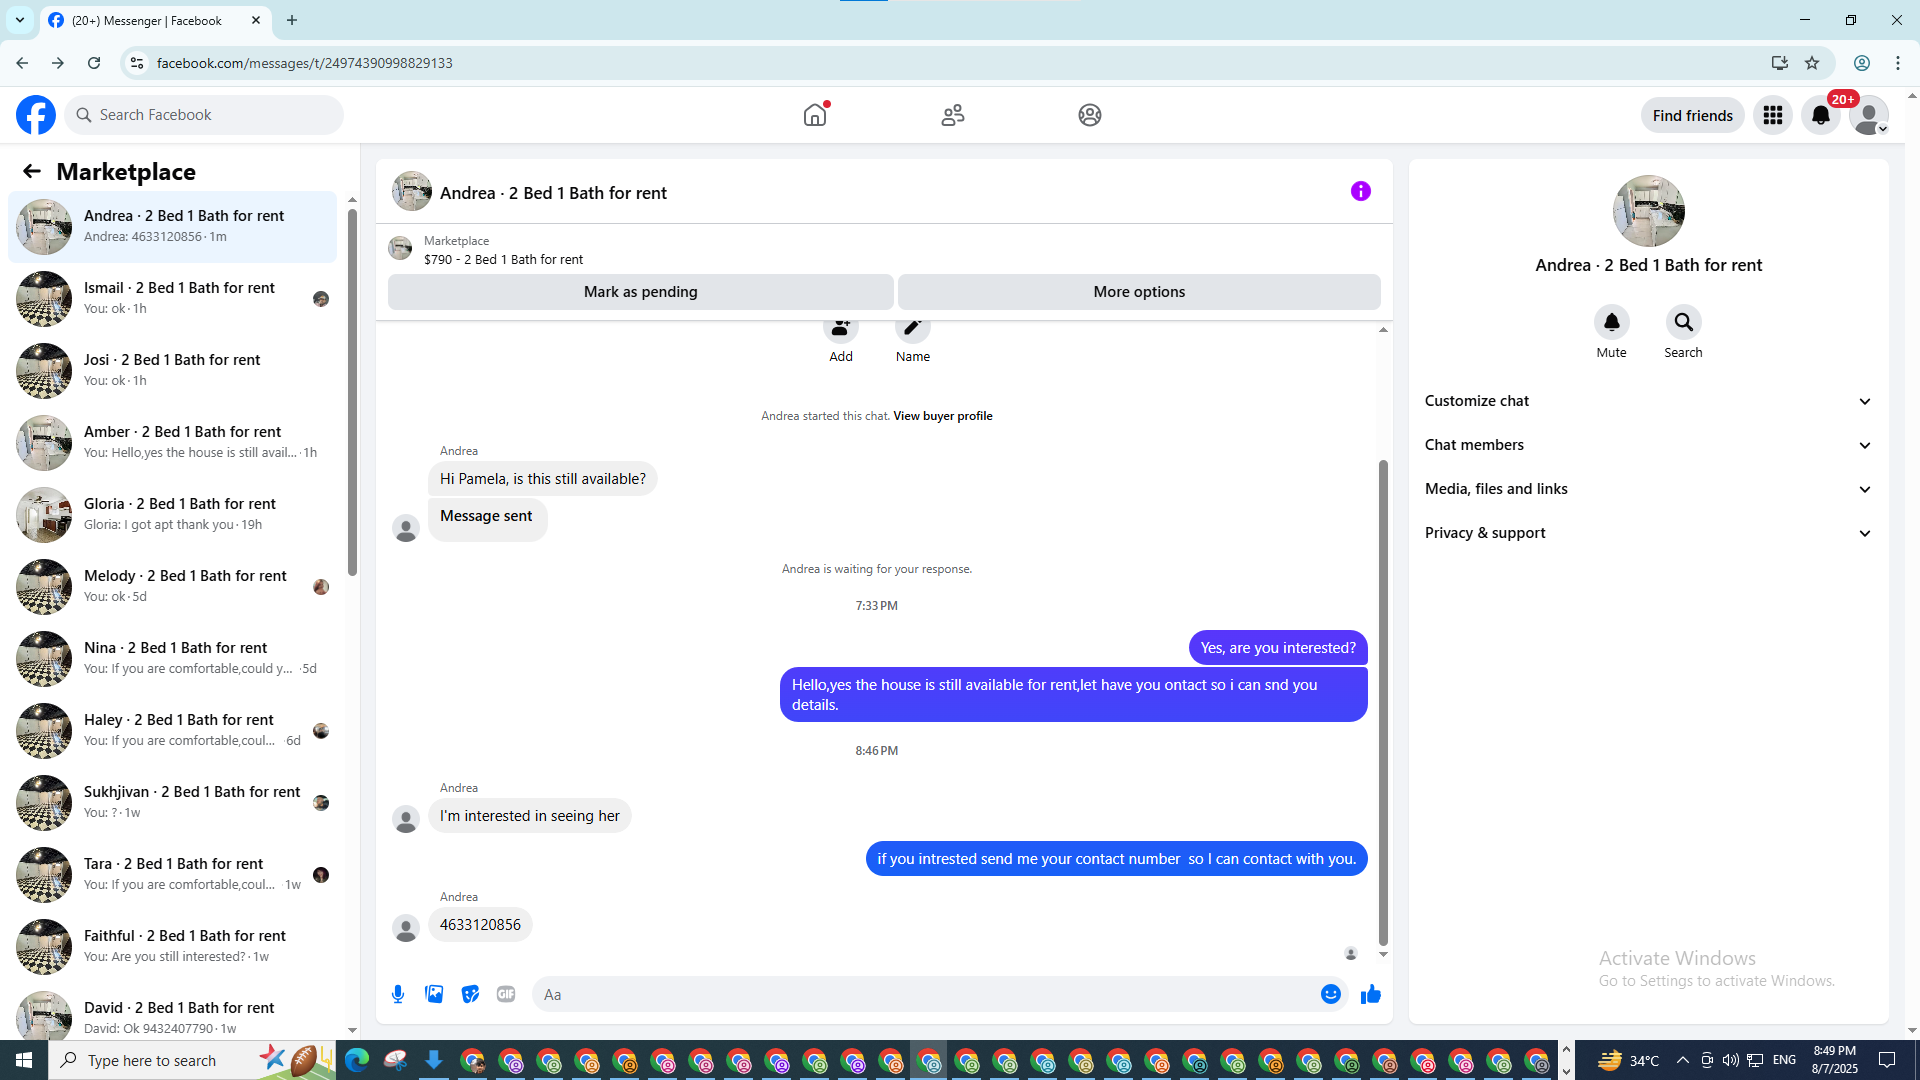The image size is (1920, 1080).
Task: Open conversation with Ismail
Action: coord(173,299)
